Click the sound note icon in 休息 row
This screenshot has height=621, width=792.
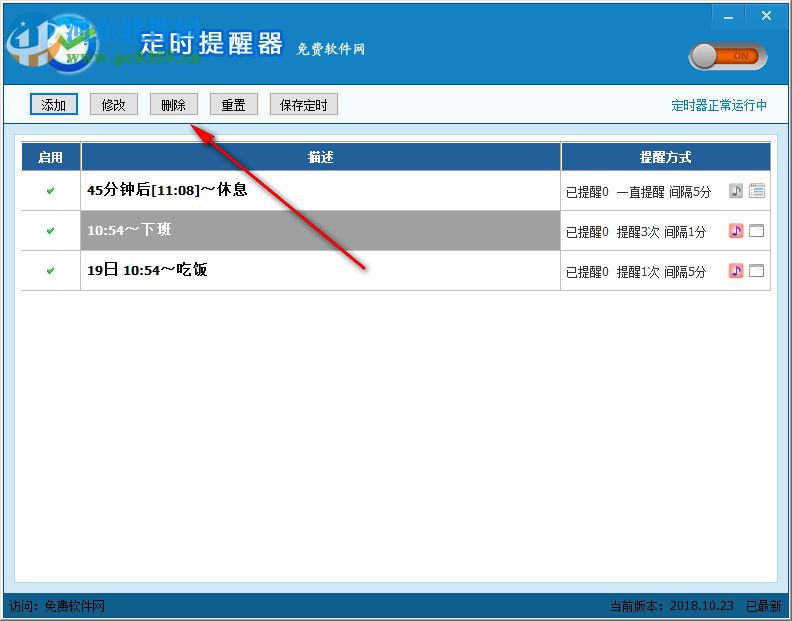coord(736,191)
